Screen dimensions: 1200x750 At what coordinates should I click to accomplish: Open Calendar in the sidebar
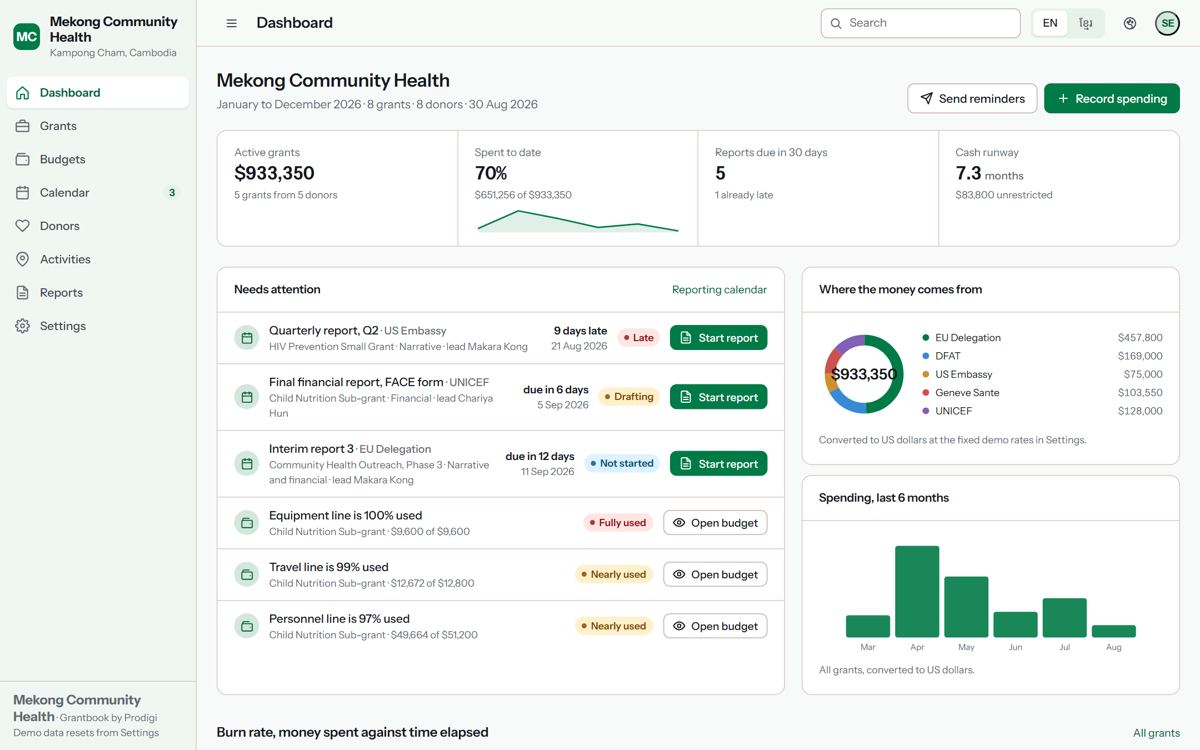tap(98, 193)
